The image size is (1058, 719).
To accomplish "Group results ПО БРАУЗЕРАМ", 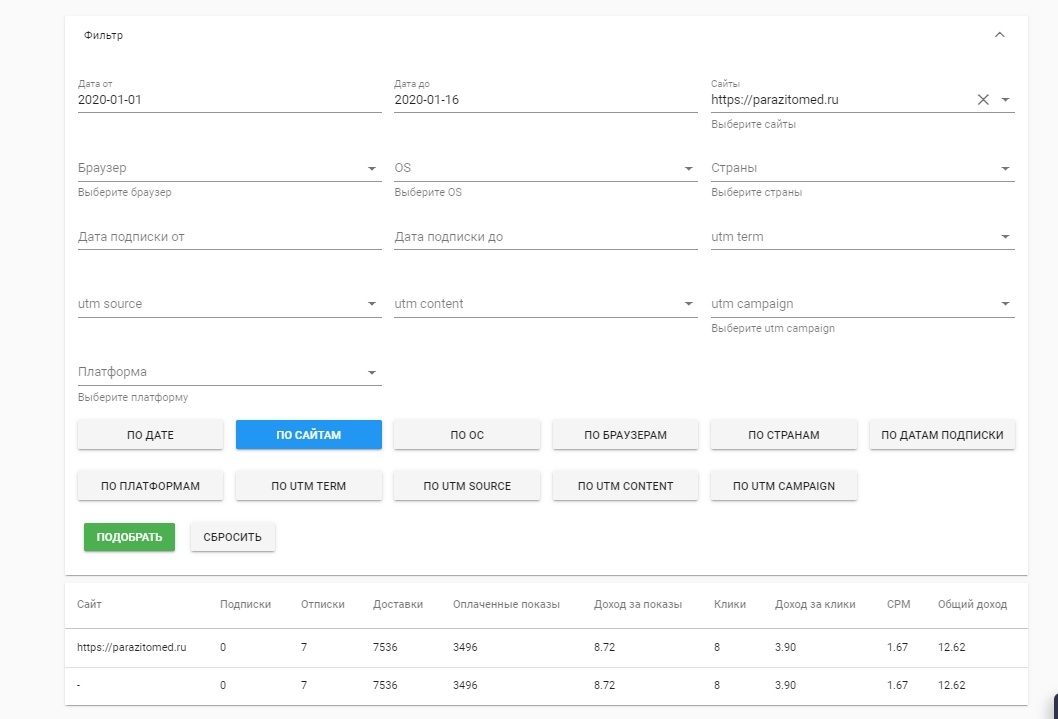I will click(x=625, y=435).
